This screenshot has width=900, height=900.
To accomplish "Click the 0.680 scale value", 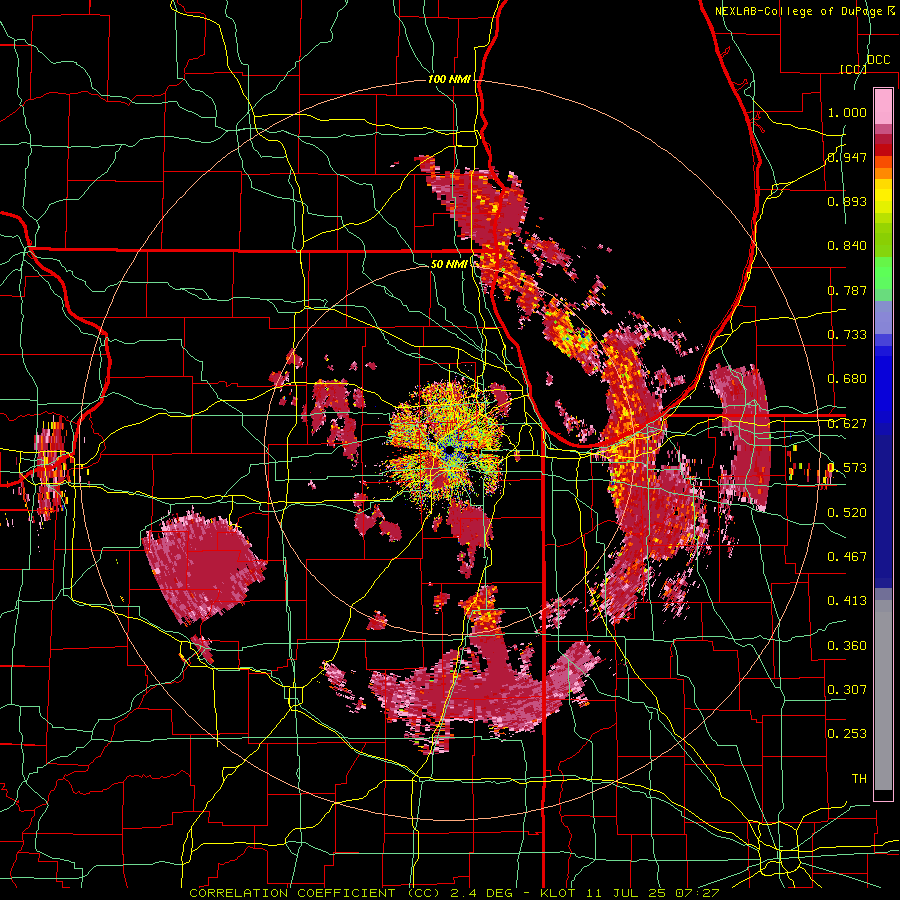I will click(847, 379).
